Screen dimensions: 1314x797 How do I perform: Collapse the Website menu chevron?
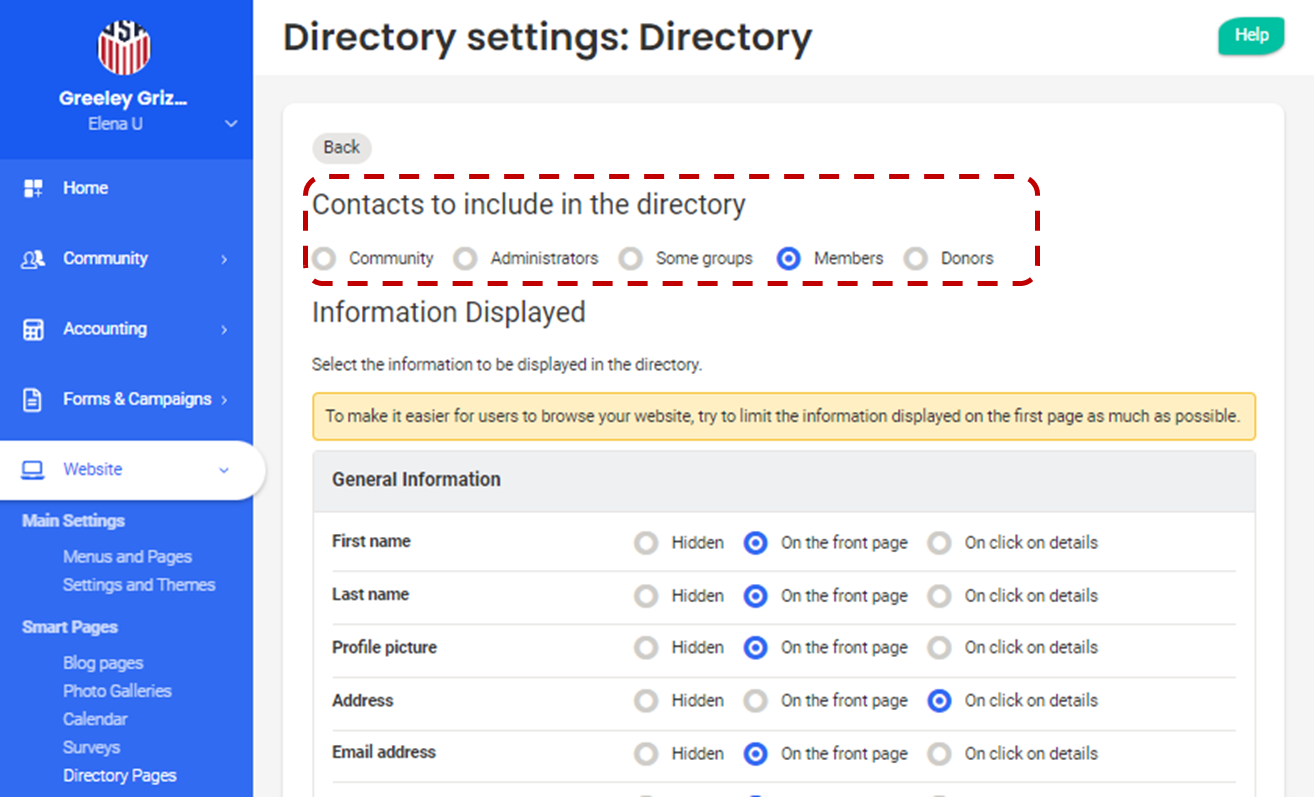point(224,470)
